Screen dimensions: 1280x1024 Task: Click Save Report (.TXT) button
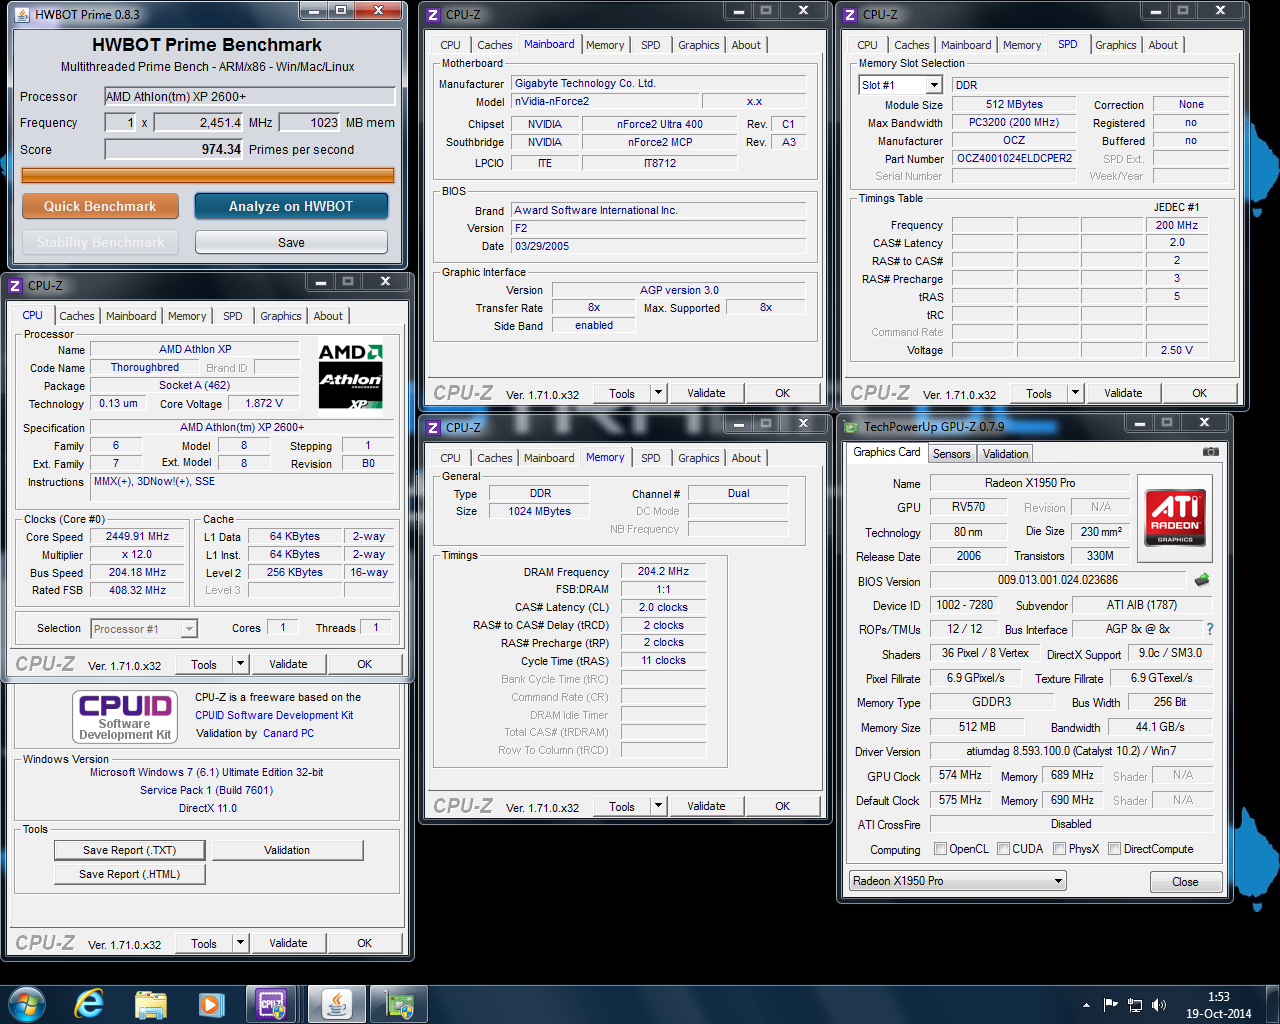129,850
